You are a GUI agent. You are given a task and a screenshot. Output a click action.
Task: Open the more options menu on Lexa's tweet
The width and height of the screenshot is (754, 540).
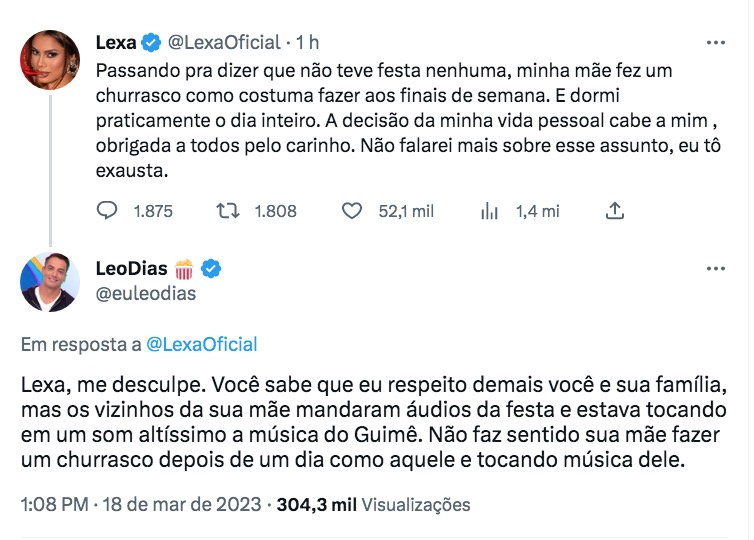(716, 43)
